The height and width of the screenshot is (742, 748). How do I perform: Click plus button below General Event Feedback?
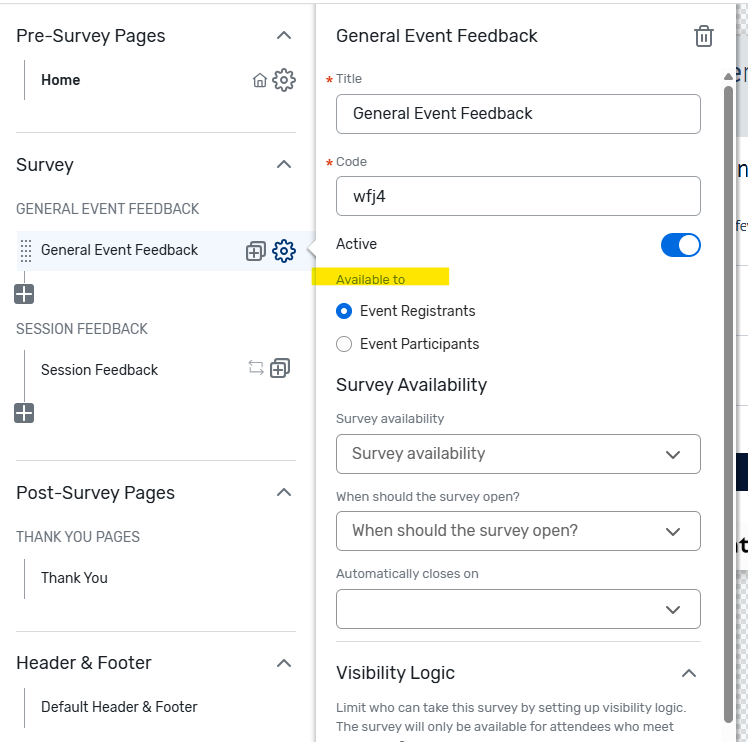(24, 294)
